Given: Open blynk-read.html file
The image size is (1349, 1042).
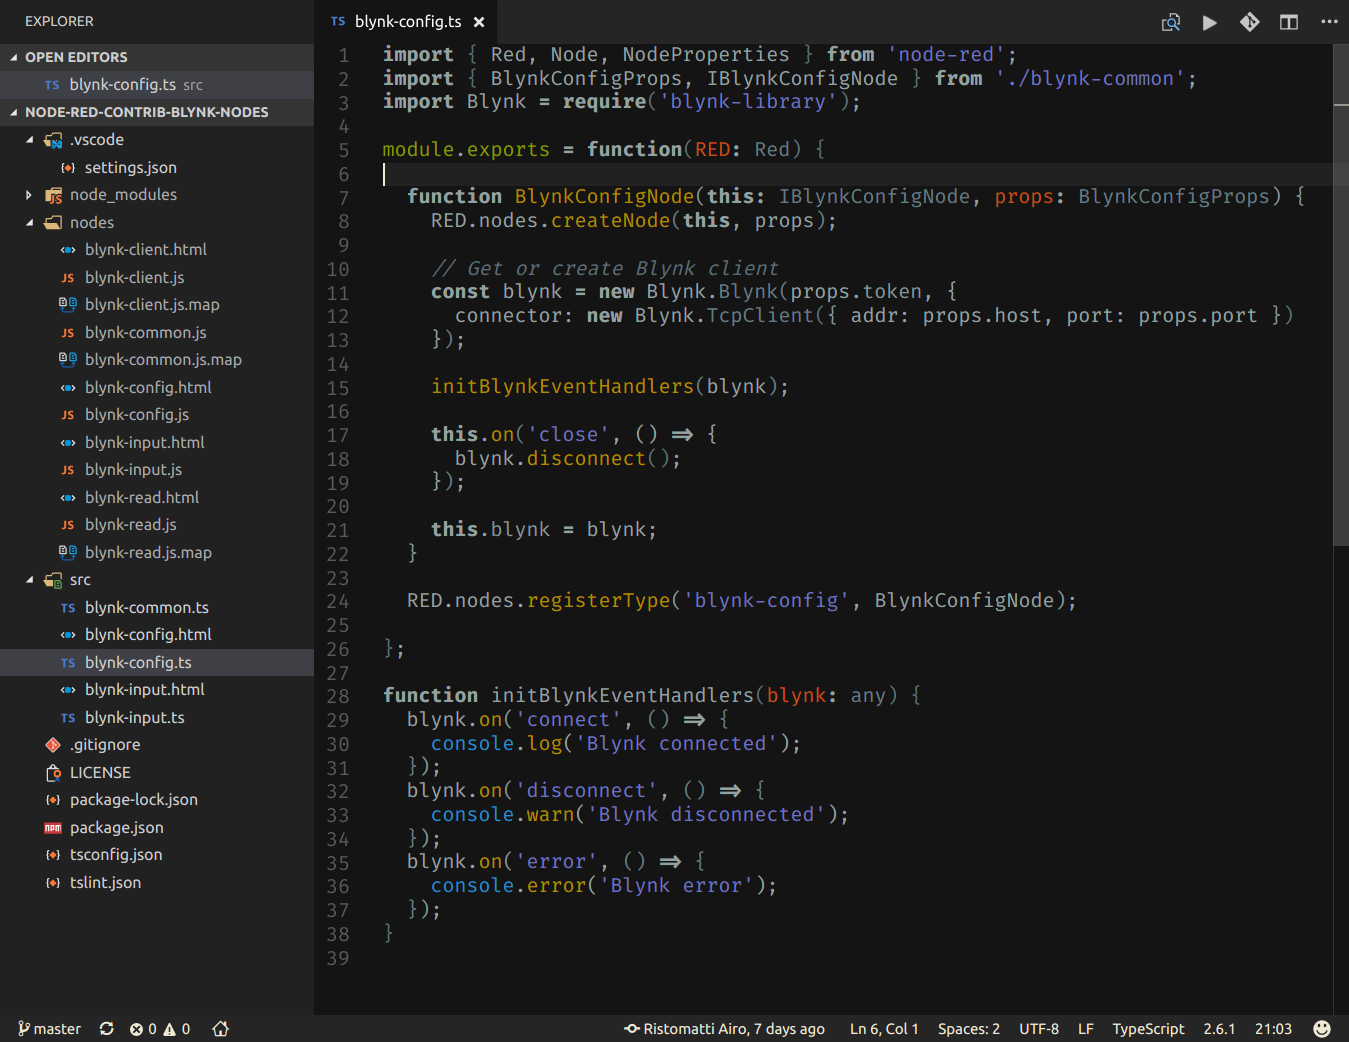Looking at the screenshot, I should click(x=157, y=497).
